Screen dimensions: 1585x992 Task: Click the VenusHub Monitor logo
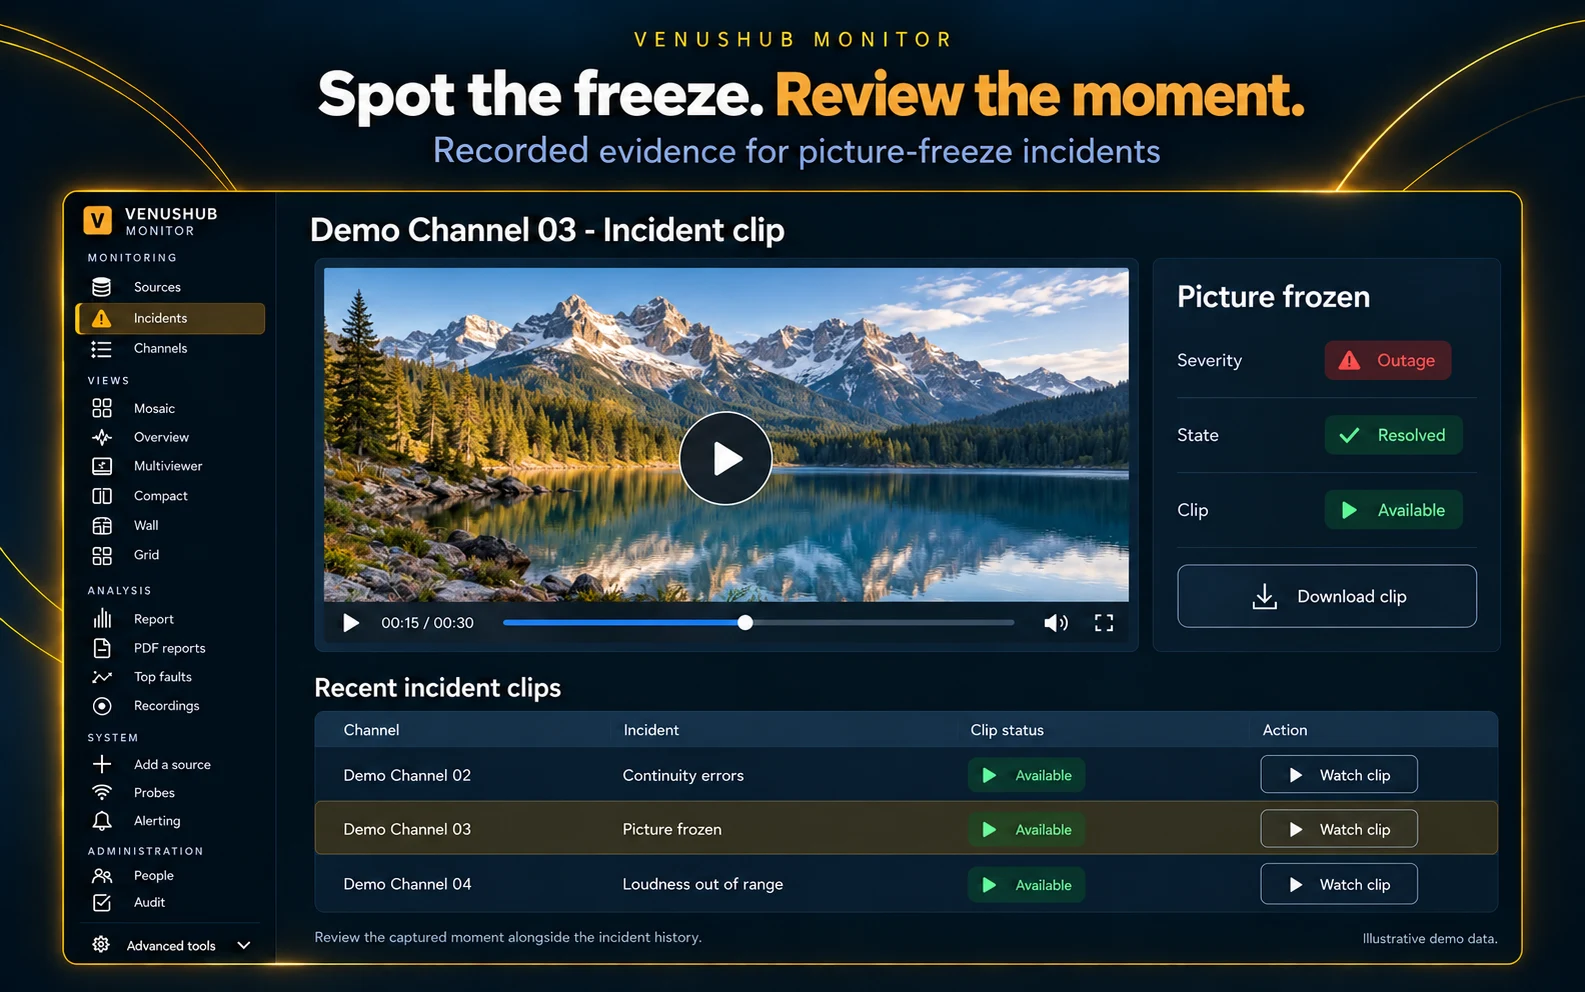point(151,221)
